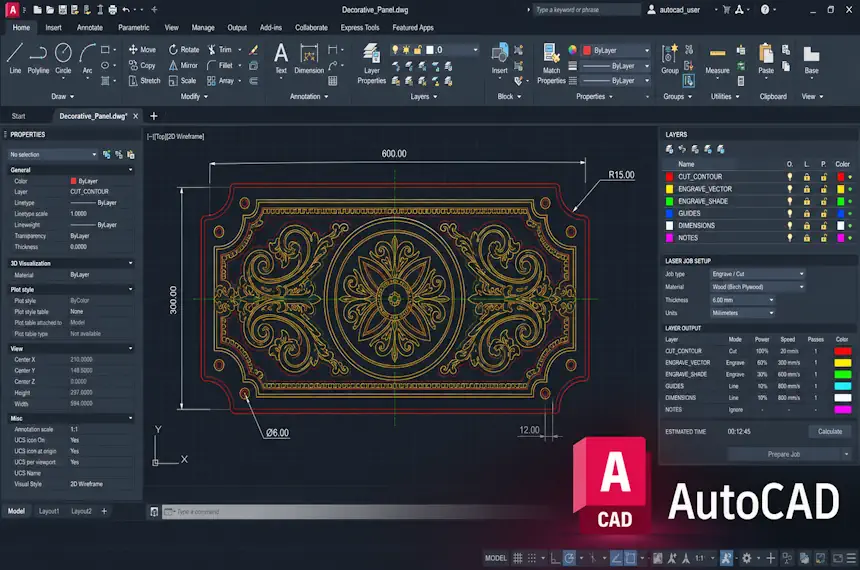Viewport: 860px width, 570px height.
Task: Click the status bar grid display icon
Action: pos(518,558)
